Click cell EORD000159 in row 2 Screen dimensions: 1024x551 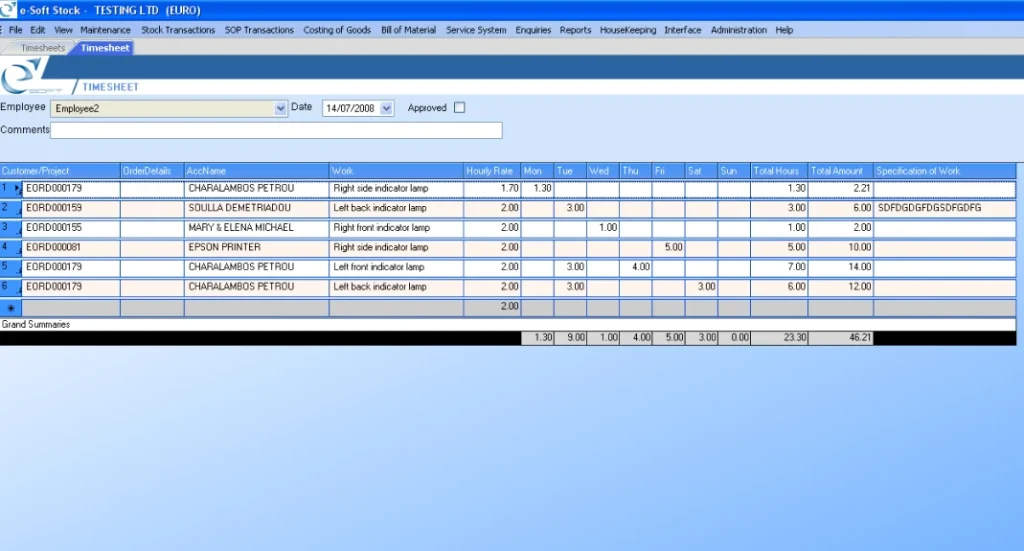[71, 208]
